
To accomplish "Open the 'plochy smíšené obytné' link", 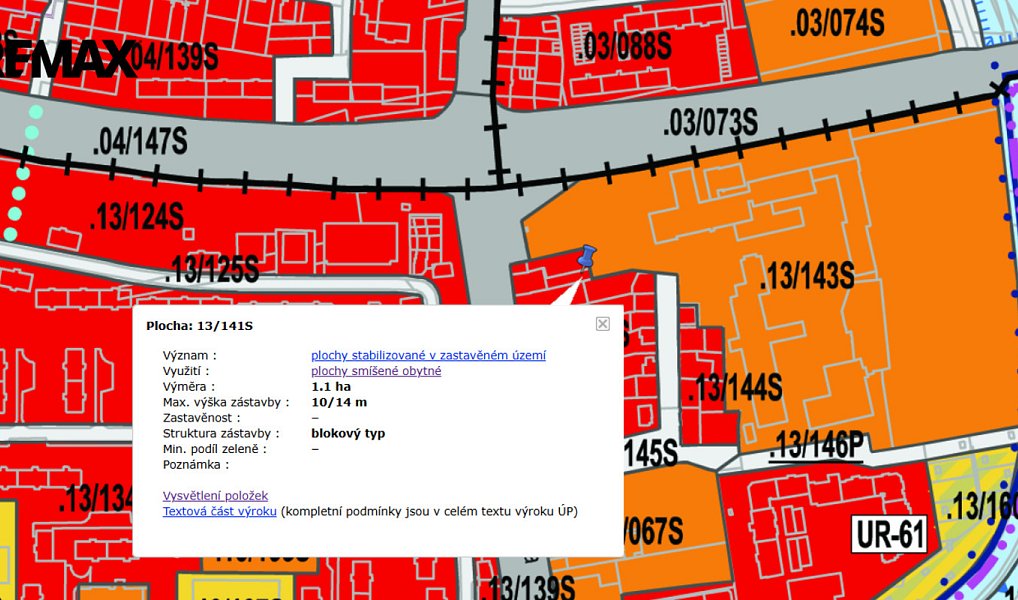I will tap(376, 371).
